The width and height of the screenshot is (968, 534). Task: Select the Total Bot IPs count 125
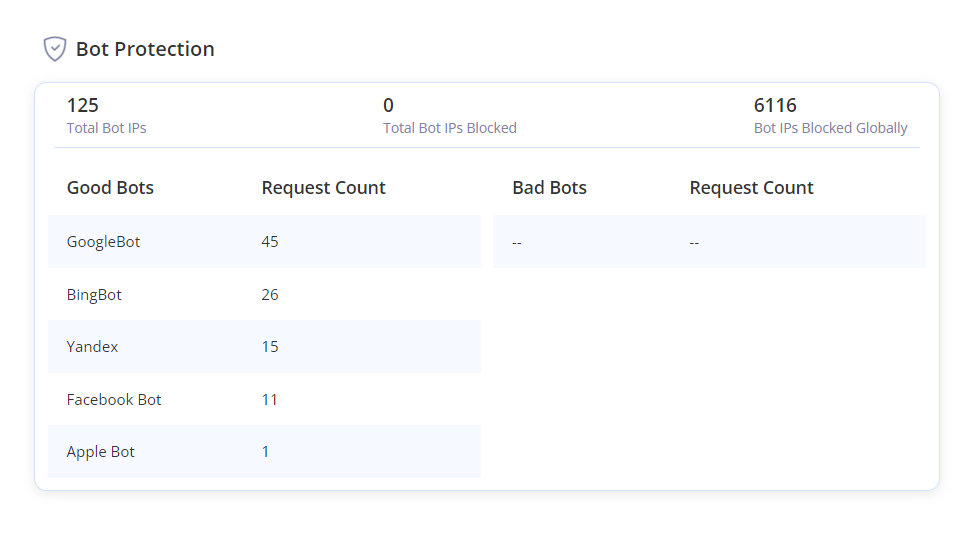click(83, 105)
